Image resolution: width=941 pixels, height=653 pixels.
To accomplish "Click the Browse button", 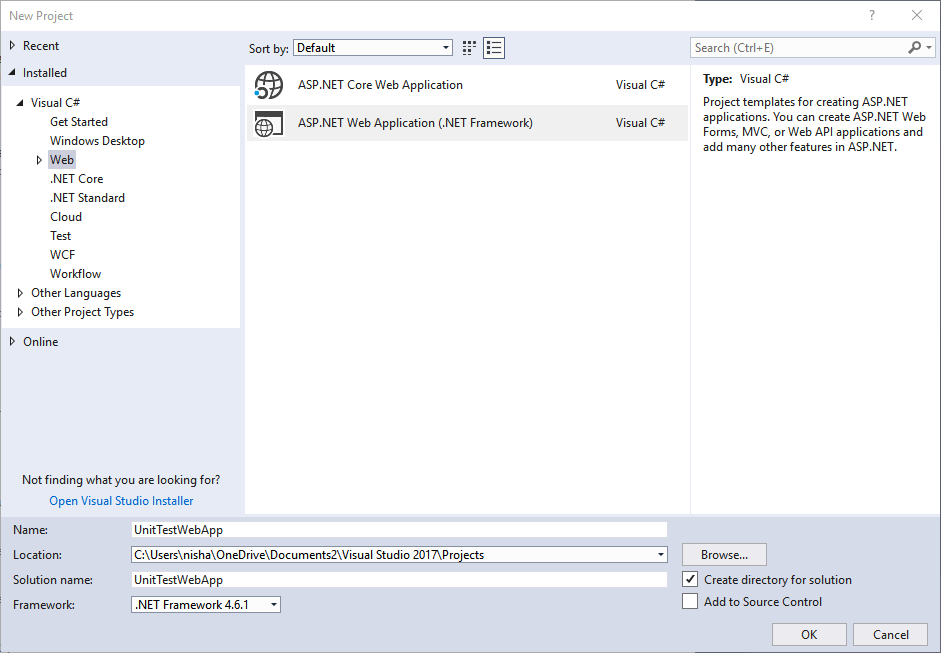I will point(723,554).
